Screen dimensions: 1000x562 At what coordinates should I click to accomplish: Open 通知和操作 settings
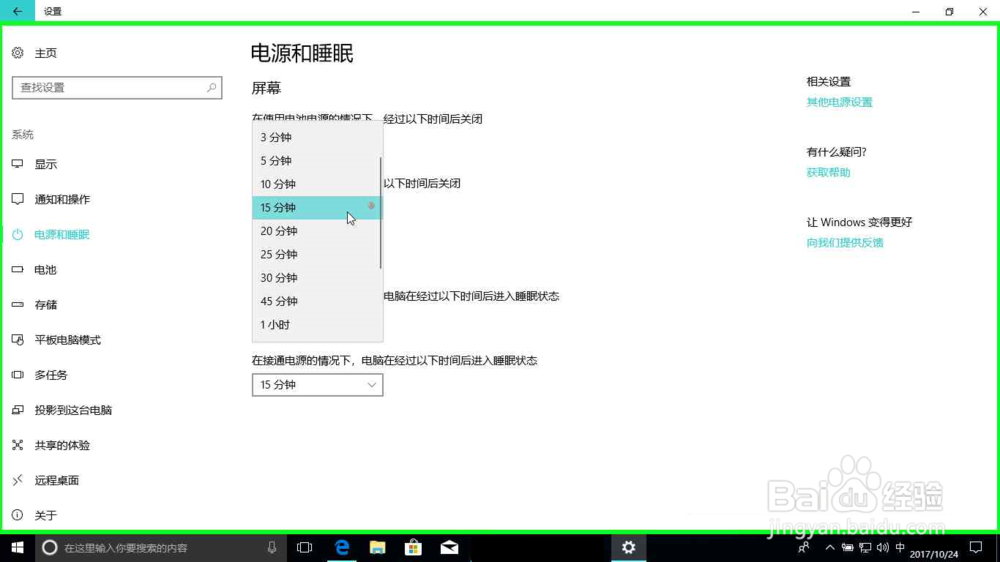point(62,200)
